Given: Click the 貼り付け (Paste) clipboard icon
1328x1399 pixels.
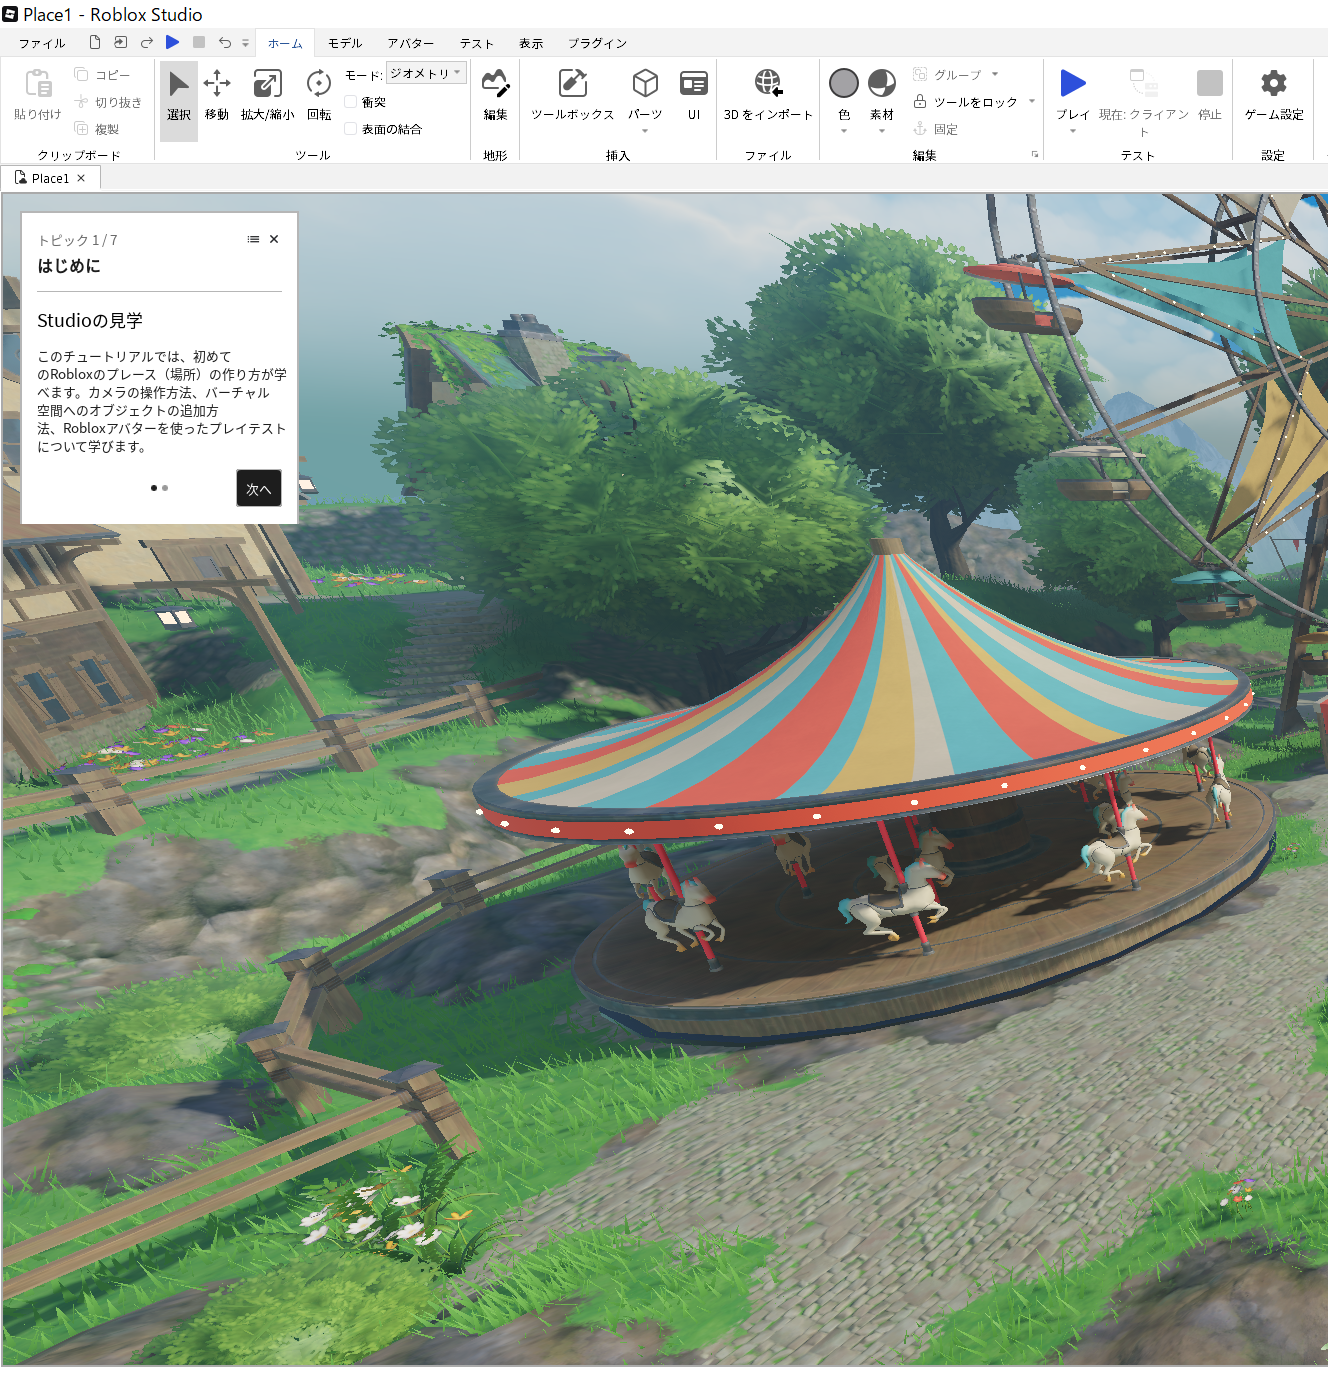Looking at the screenshot, I should (38, 83).
